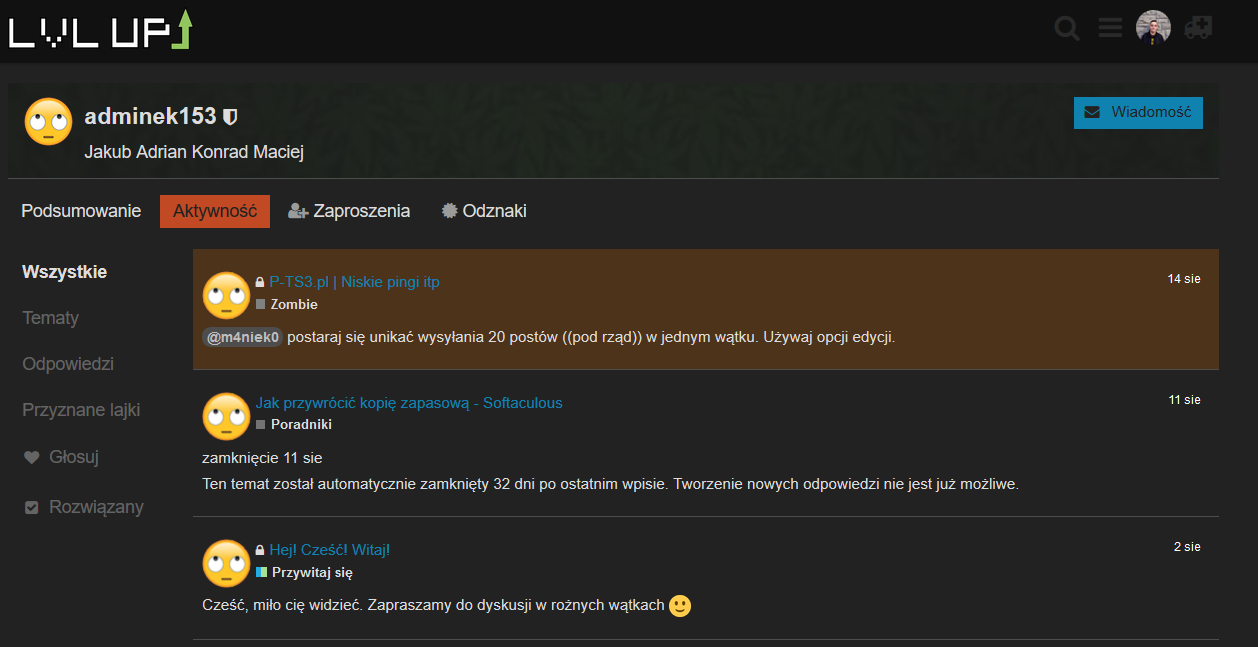Viewport: 1258px width, 647px height.
Task: Click avatar next to P-TS3.pl post
Action: pos(226,295)
